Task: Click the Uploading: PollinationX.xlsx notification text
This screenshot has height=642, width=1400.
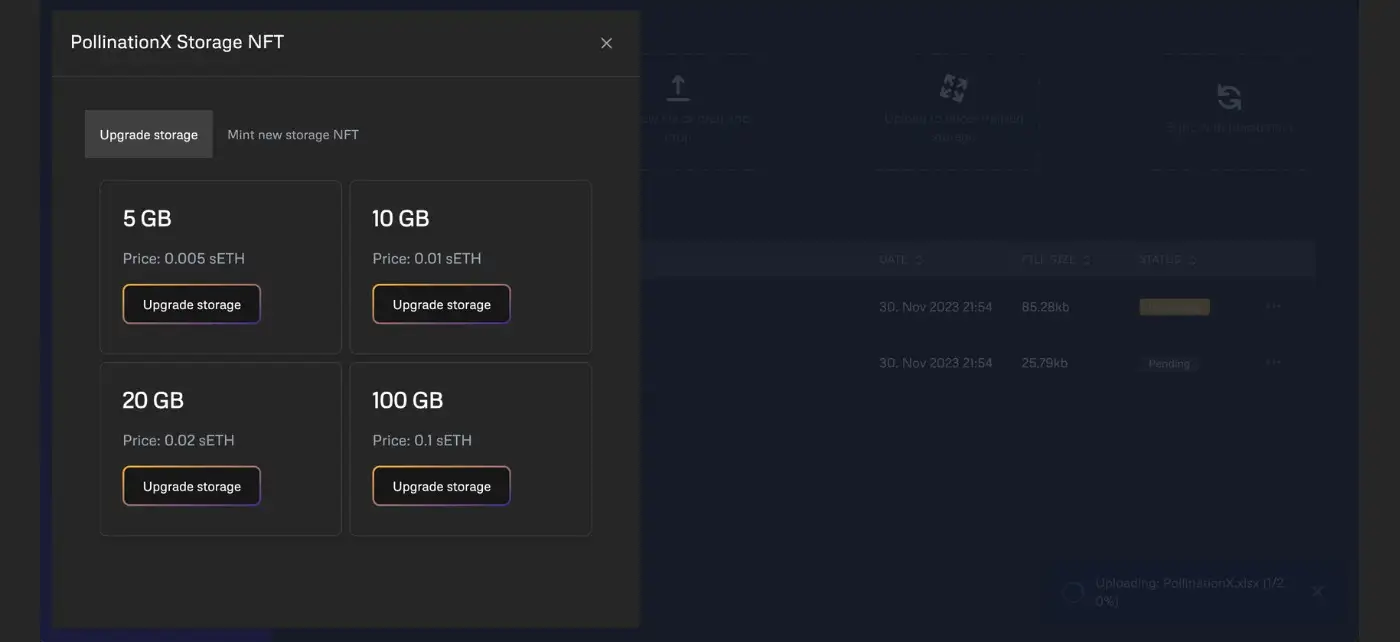Action: click(x=1190, y=592)
